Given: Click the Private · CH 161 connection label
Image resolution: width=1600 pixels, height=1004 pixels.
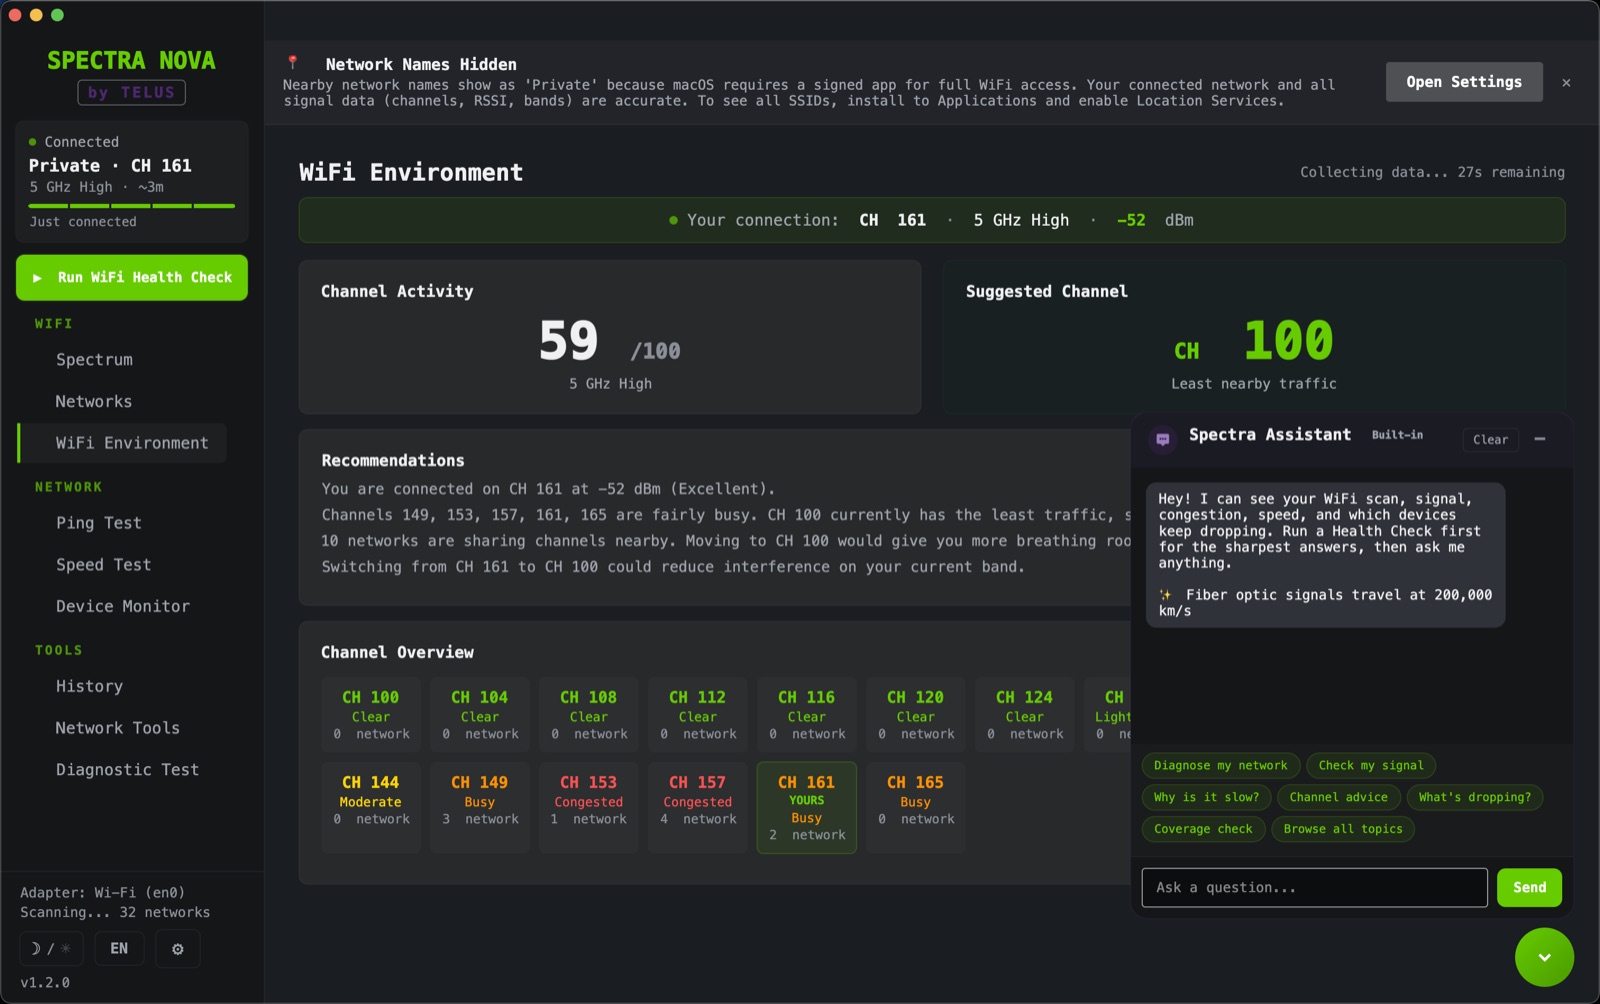Looking at the screenshot, I should click(110, 166).
